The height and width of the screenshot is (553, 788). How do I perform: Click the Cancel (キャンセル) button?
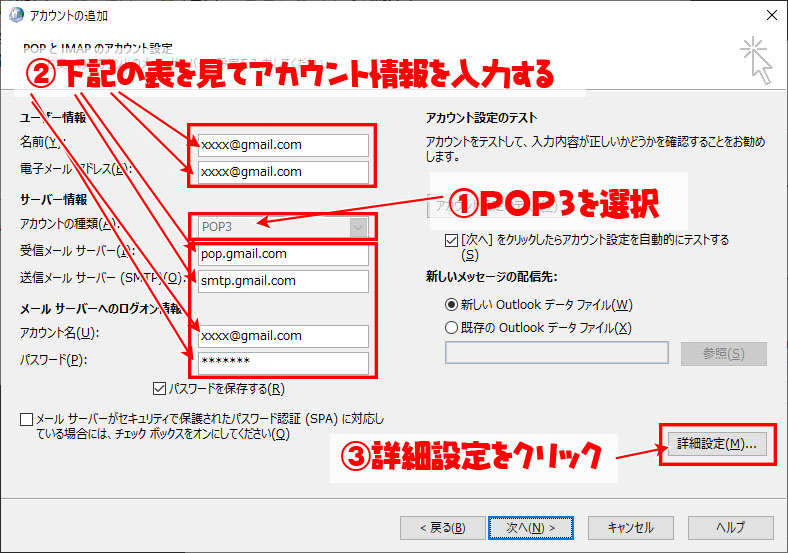click(x=631, y=528)
